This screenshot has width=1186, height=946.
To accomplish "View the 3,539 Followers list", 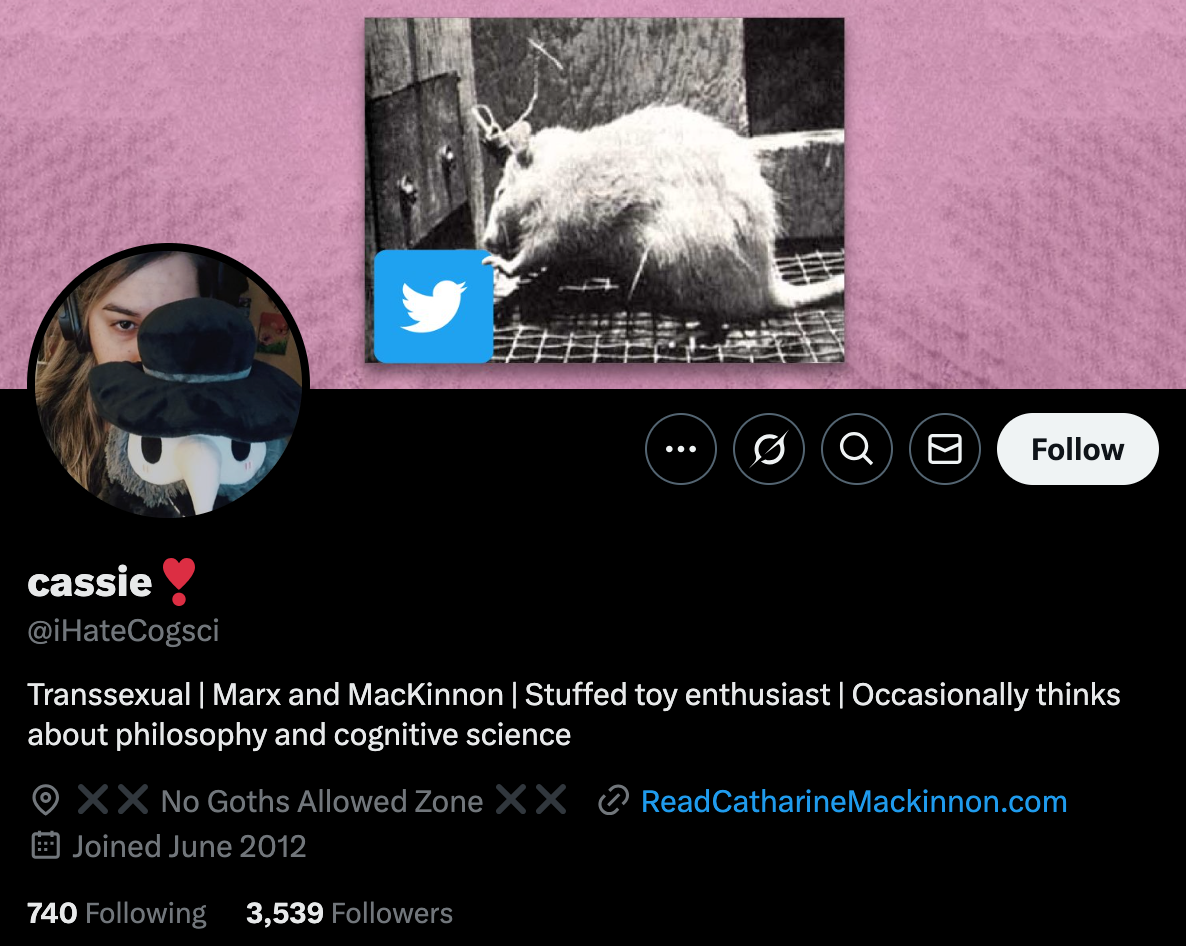I will point(349,913).
